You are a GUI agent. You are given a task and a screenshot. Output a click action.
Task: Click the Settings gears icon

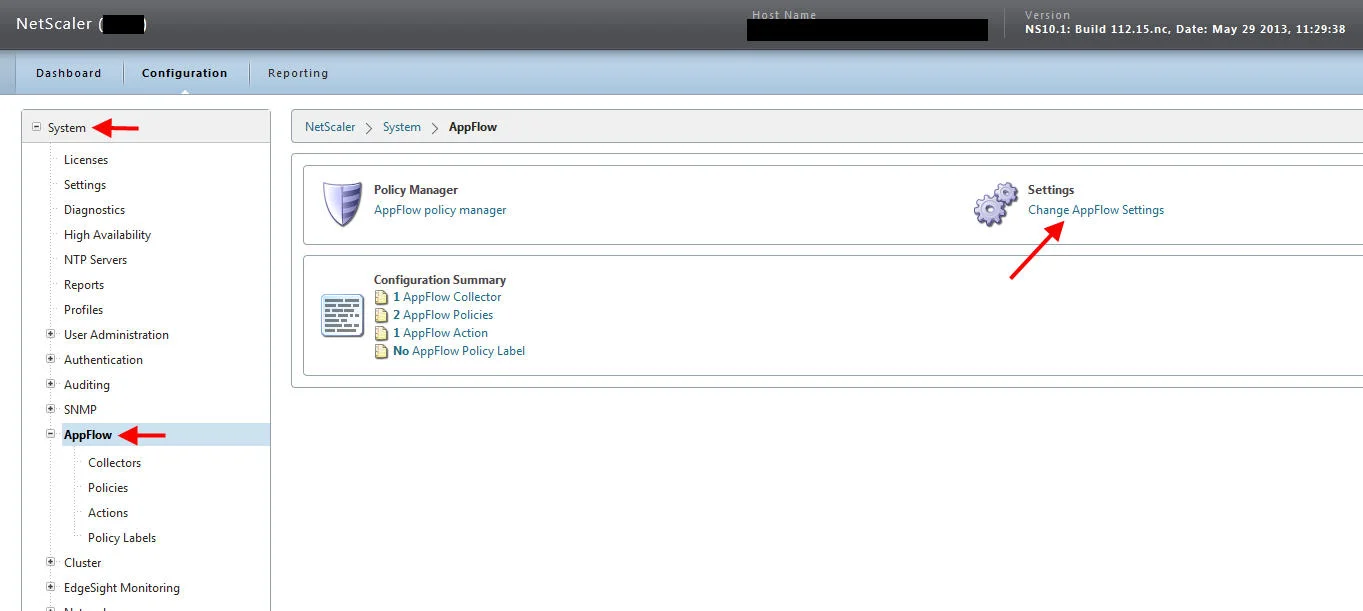pyautogui.click(x=996, y=204)
